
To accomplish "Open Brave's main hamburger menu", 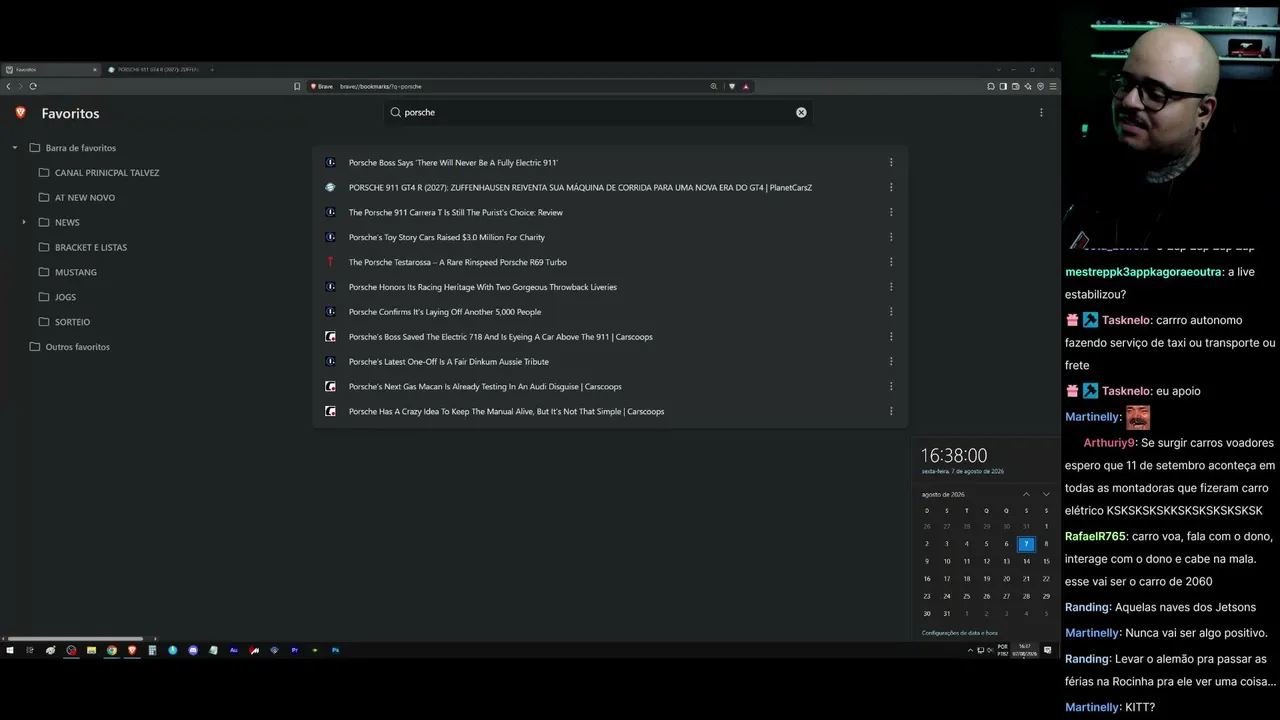I will point(1053,86).
